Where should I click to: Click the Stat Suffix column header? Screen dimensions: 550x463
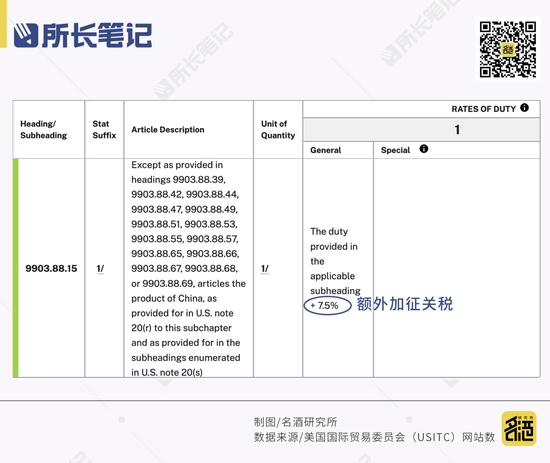coord(104,129)
